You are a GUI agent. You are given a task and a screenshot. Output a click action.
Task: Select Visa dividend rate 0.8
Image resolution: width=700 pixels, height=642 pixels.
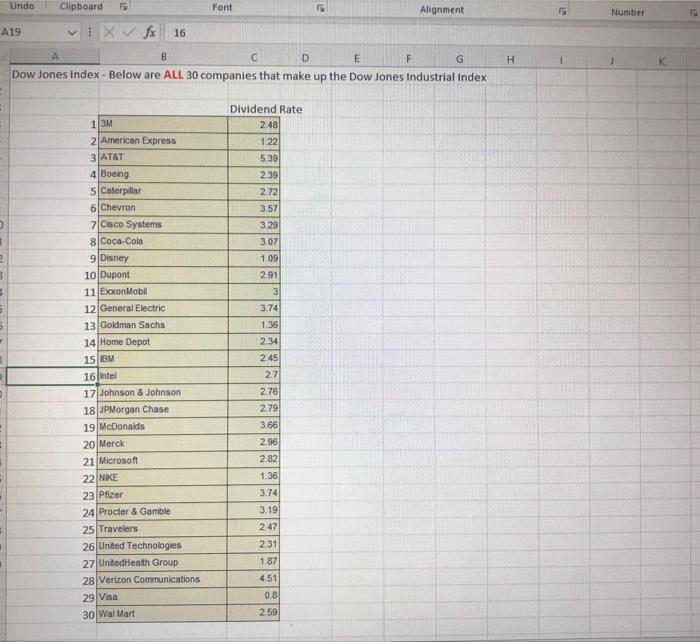tap(253, 596)
